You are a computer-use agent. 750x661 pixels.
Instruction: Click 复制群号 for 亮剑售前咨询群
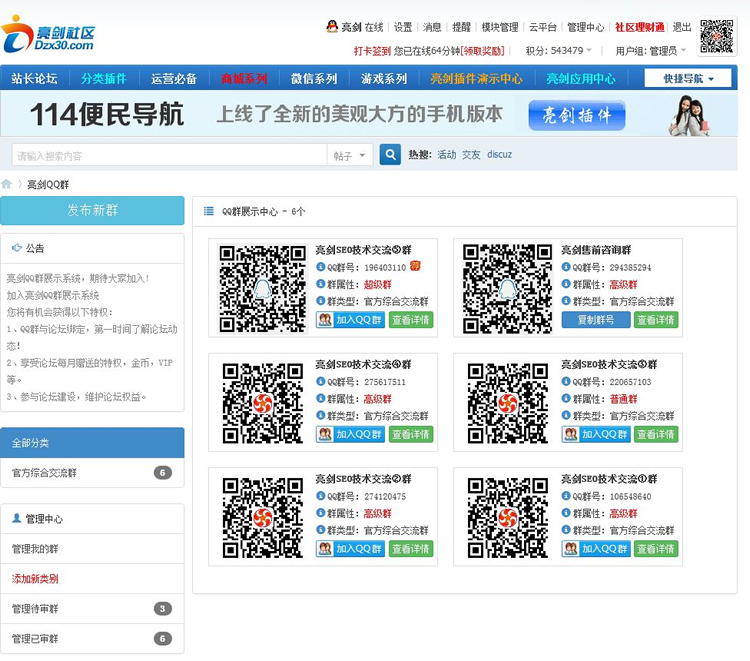click(596, 319)
